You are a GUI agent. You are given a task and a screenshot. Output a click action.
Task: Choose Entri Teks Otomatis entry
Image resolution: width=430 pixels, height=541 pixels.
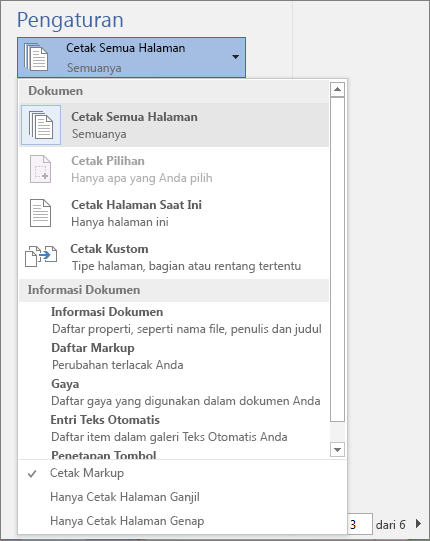[174, 428]
